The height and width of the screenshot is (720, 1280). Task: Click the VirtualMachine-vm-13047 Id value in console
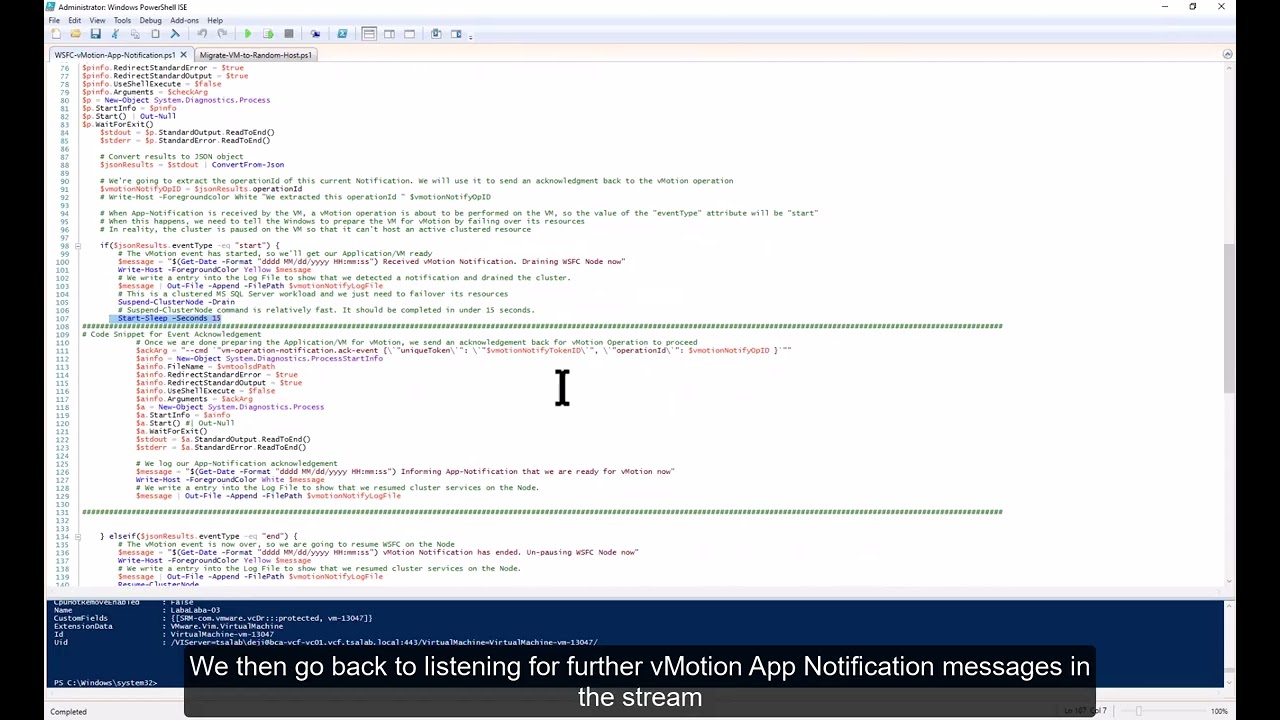222,634
